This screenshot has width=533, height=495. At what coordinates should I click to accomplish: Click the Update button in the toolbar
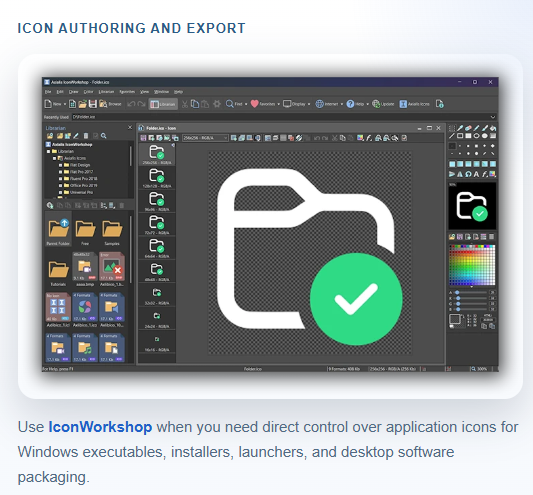[383, 104]
